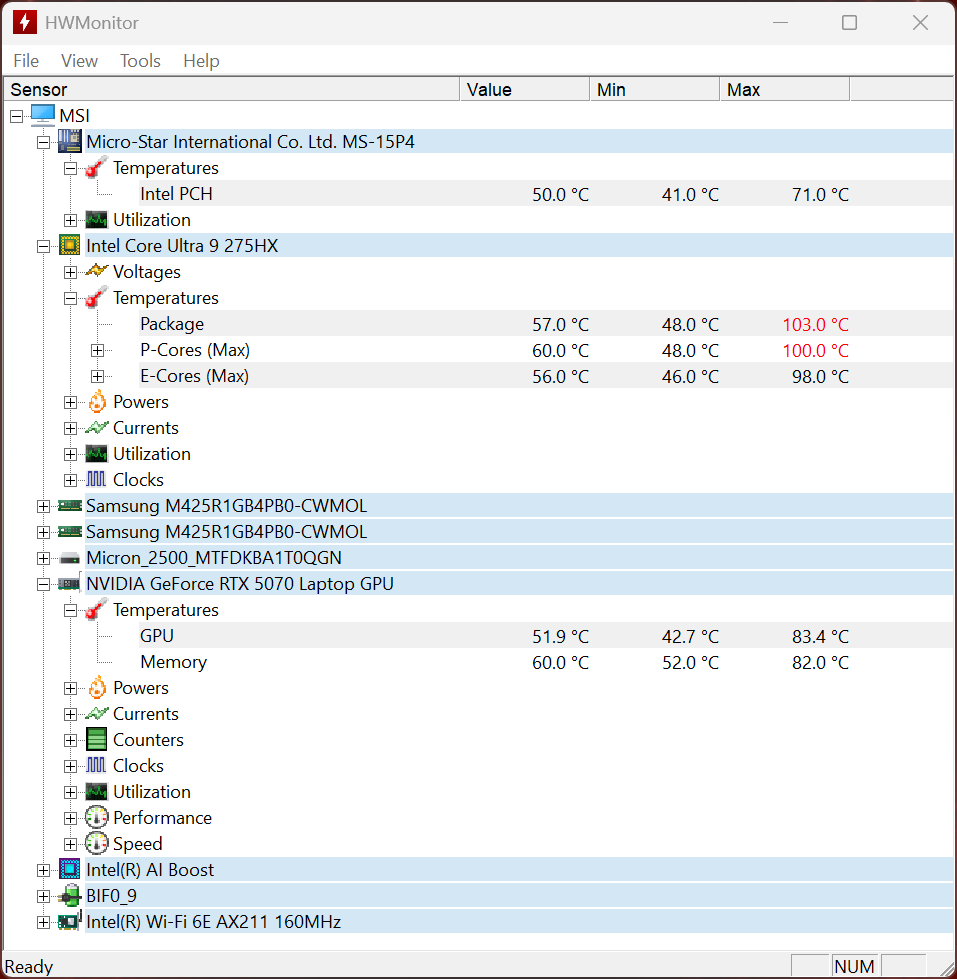957x979 pixels.
Task: Click the CPU Utilization graph icon
Action: pyautogui.click(x=96, y=454)
